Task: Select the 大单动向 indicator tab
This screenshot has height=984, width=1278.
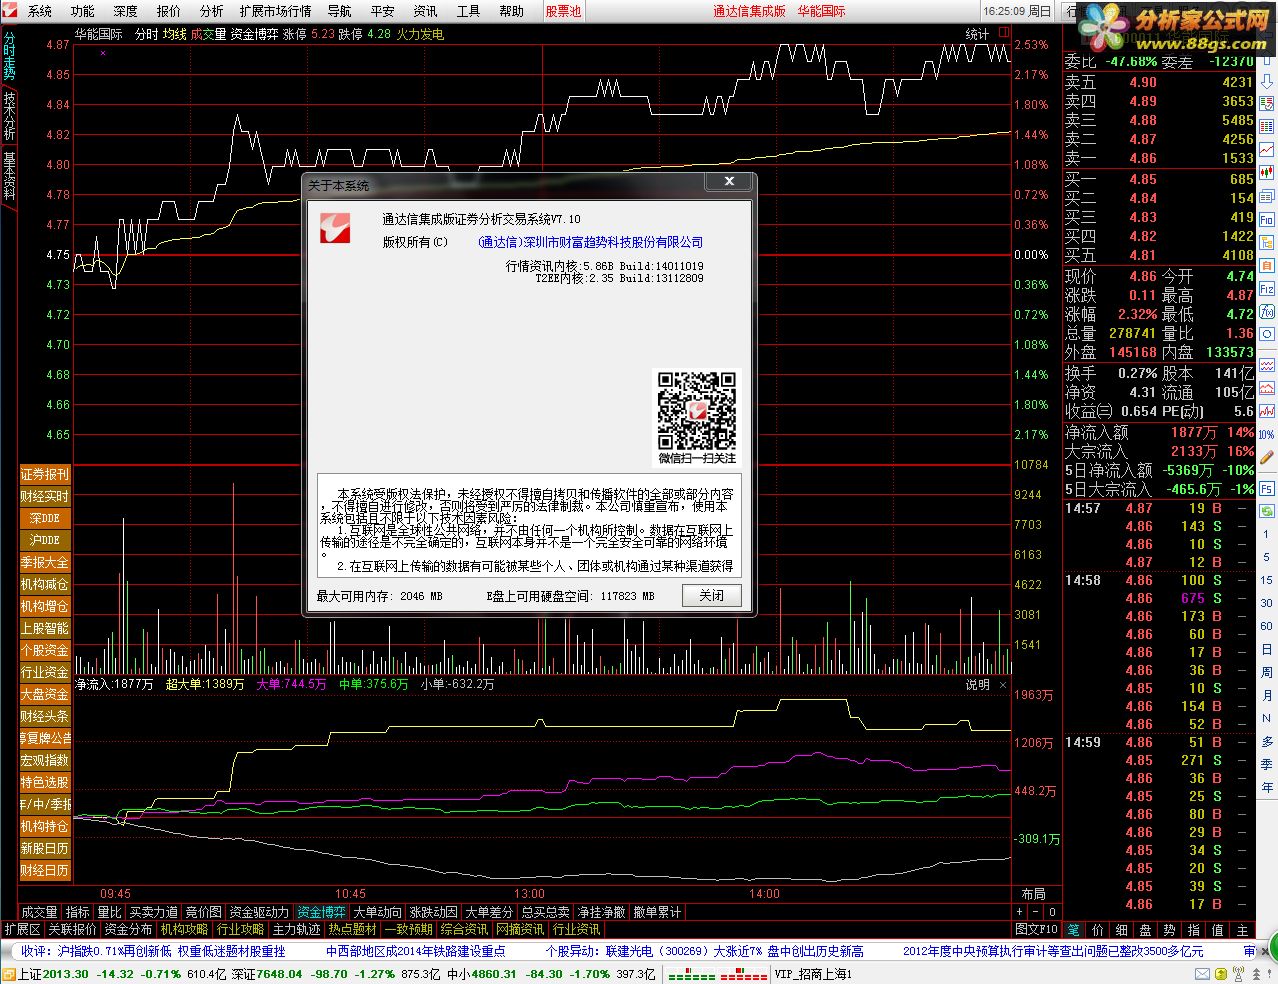Action: [377, 912]
